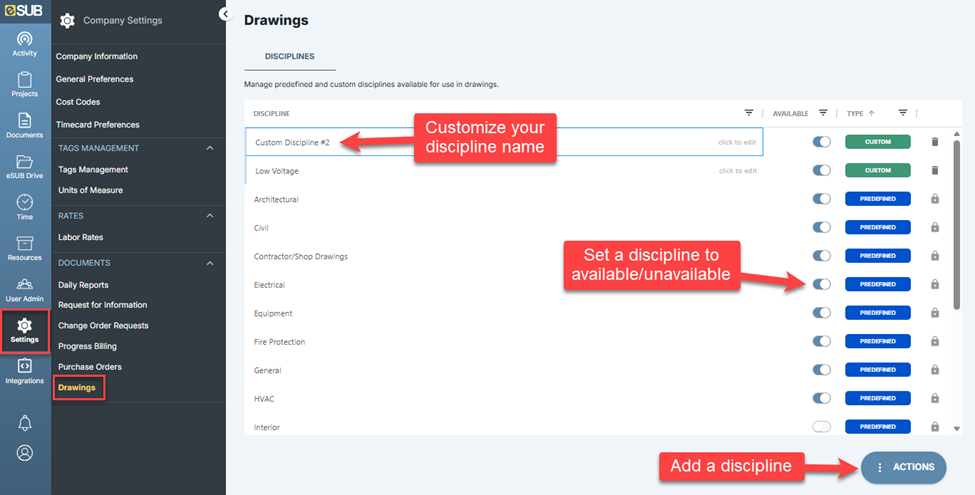The width and height of the screenshot is (975, 495).
Task: Collapse the Rates section
Action: coord(210,216)
